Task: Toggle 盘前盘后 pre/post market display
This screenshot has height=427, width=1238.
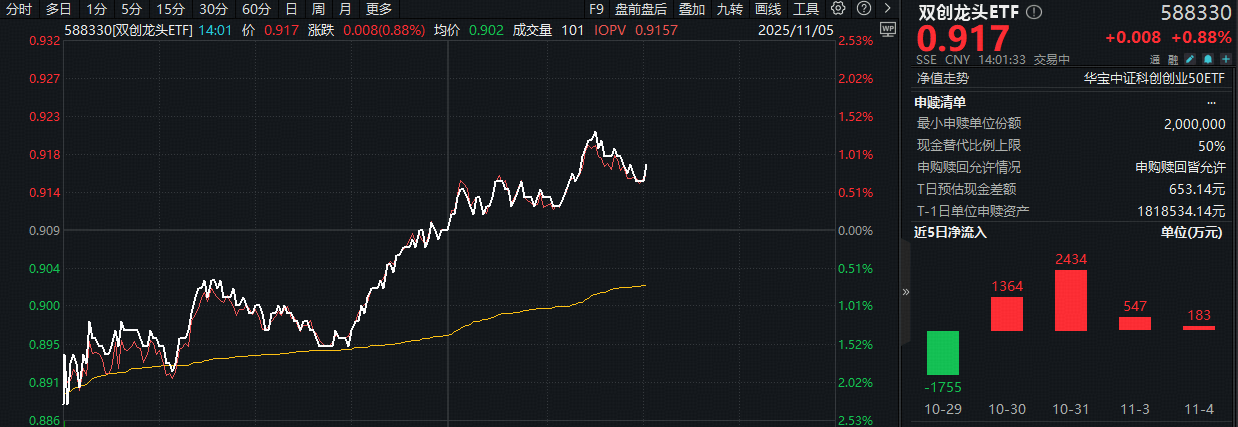Action: point(641,9)
